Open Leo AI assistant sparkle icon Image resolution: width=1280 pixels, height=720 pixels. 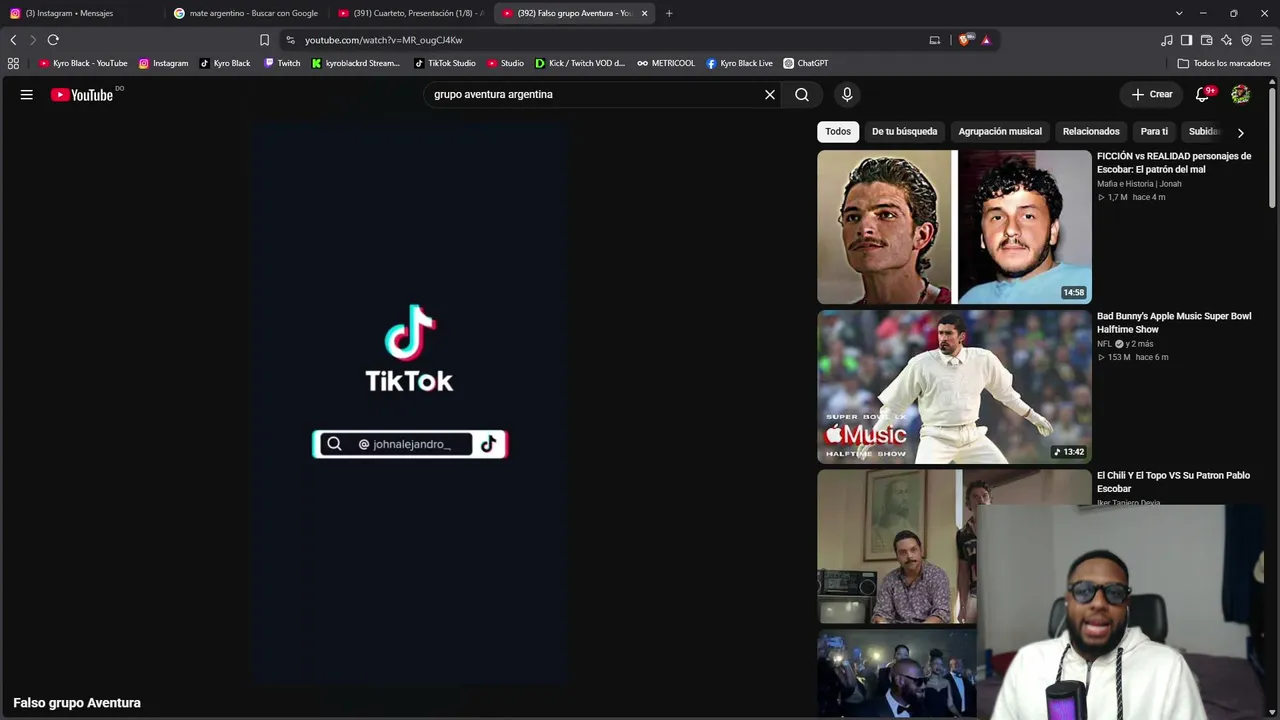[1227, 40]
